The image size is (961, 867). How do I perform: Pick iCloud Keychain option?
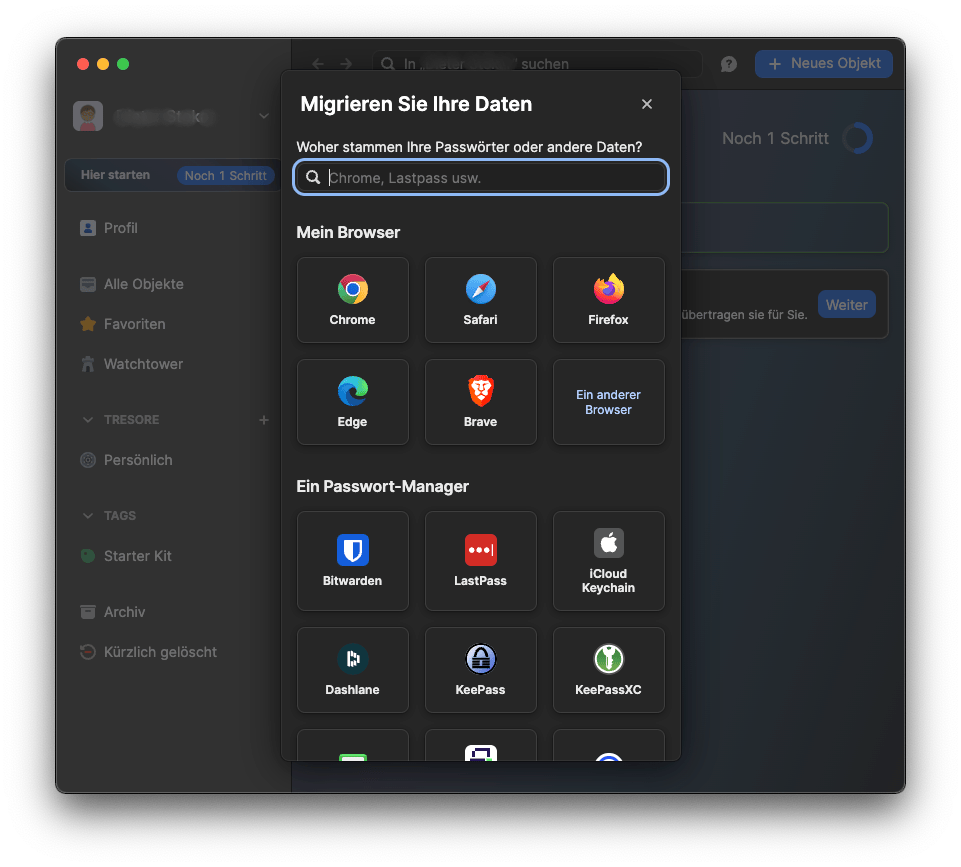tap(609, 561)
